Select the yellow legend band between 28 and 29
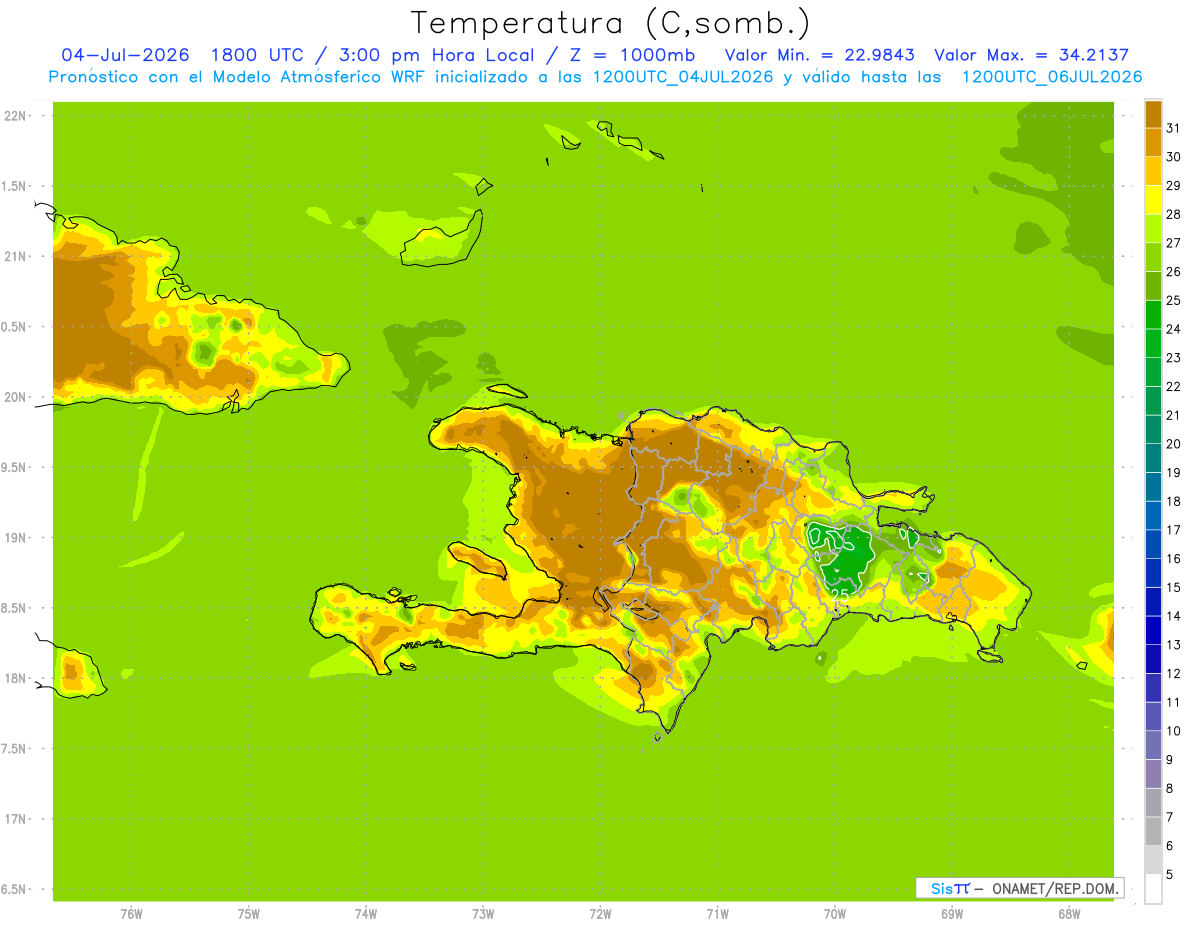The height and width of the screenshot is (927, 1200). click(x=1153, y=200)
